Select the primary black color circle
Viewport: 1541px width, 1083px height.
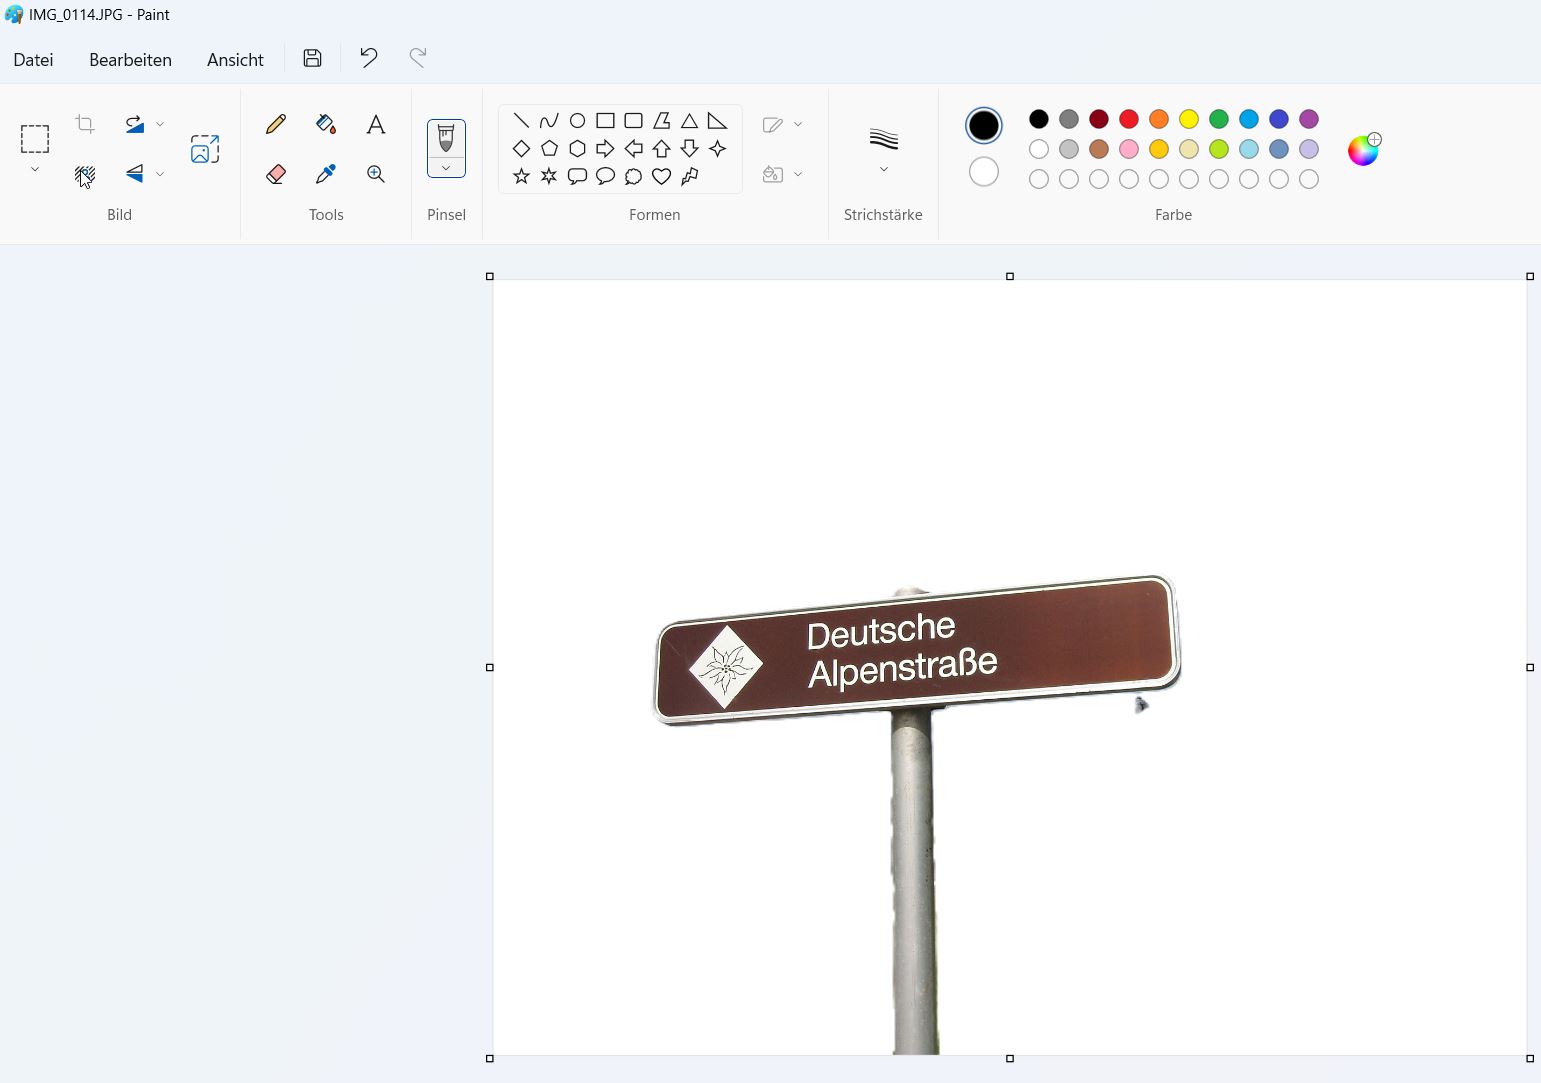point(983,125)
